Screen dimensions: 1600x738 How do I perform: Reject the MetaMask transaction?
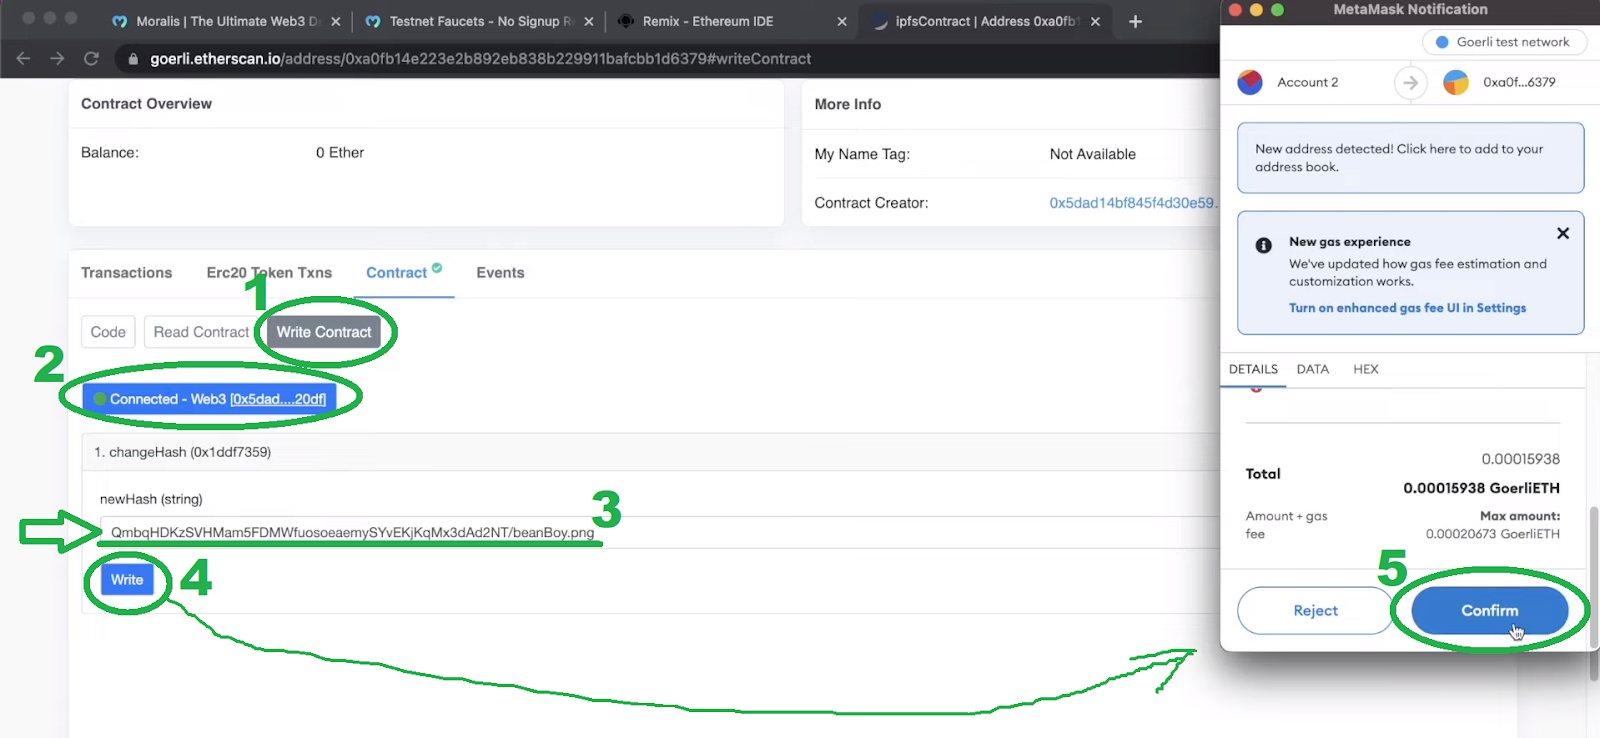[x=1315, y=611]
